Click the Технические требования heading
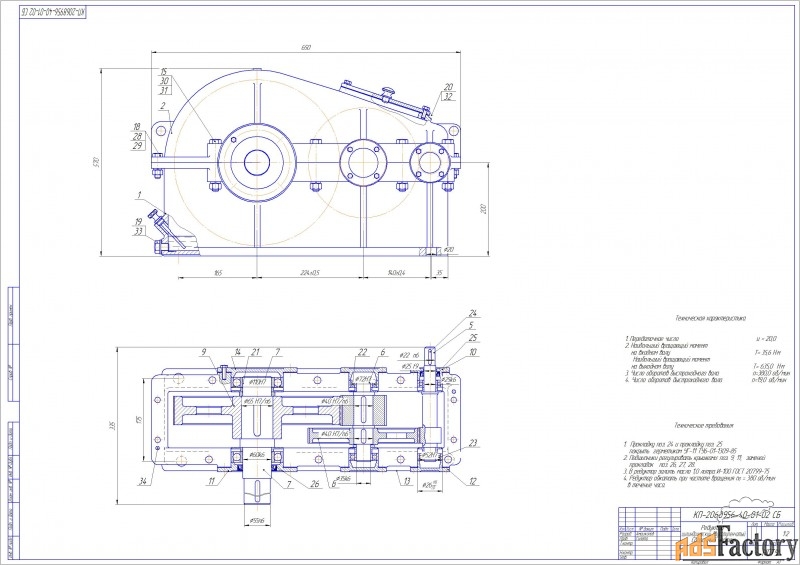The height and width of the screenshot is (565, 800). coord(704,425)
